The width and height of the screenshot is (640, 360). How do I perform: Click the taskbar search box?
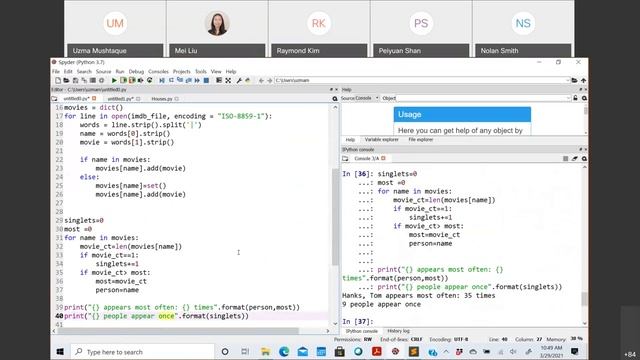142,352
